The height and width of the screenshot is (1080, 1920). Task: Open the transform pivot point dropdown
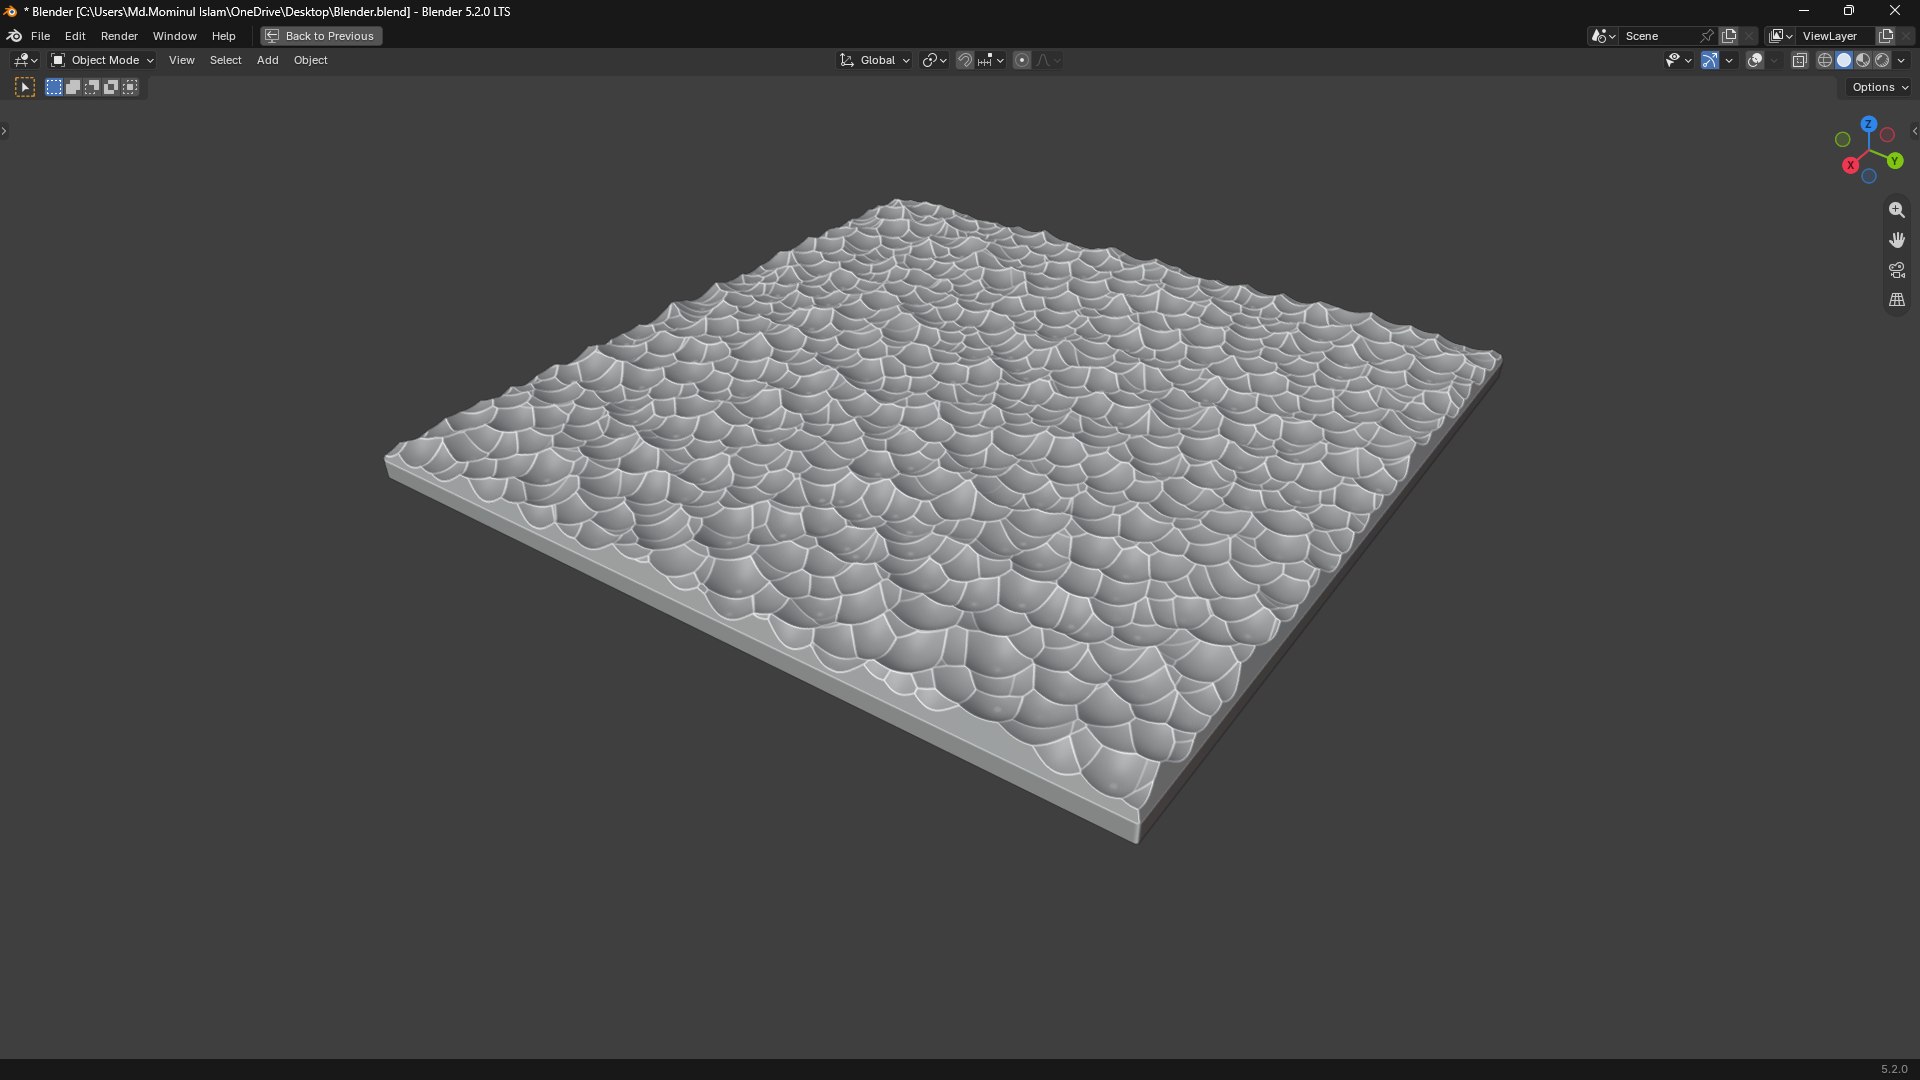pos(934,61)
